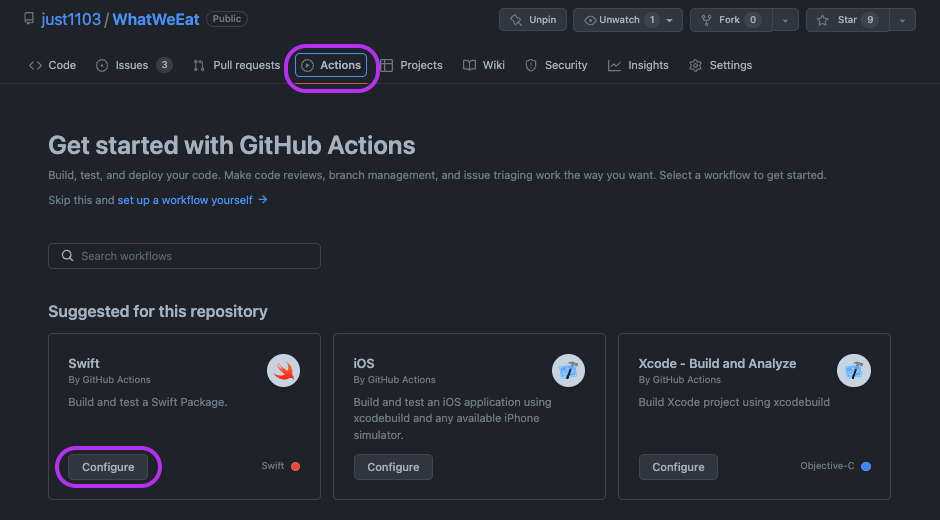
Task: Open the Wiki tab
Action: pyautogui.click(x=484, y=65)
